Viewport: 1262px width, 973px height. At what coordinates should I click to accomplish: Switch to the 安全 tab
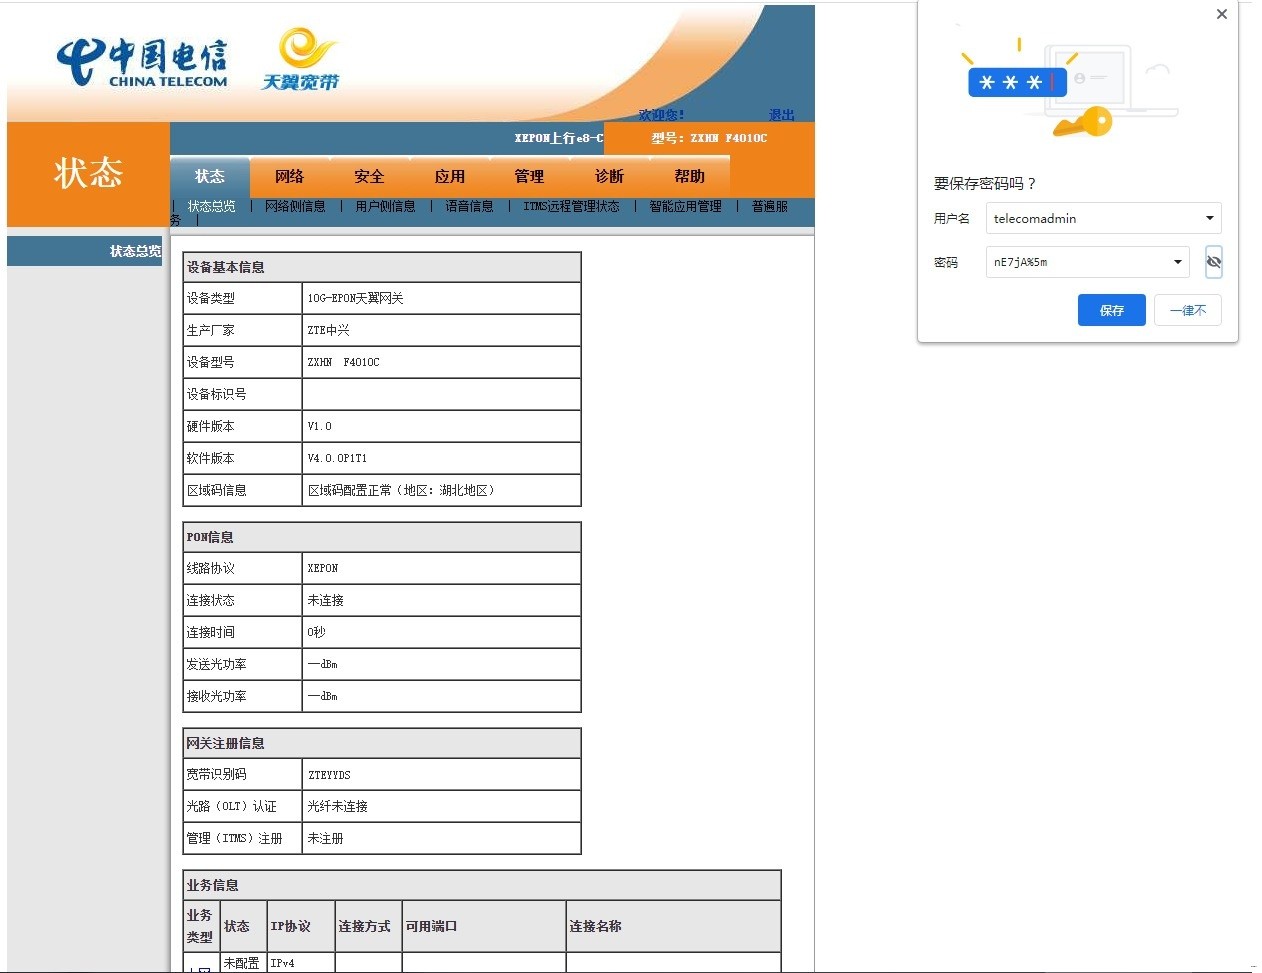click(369, 176)
